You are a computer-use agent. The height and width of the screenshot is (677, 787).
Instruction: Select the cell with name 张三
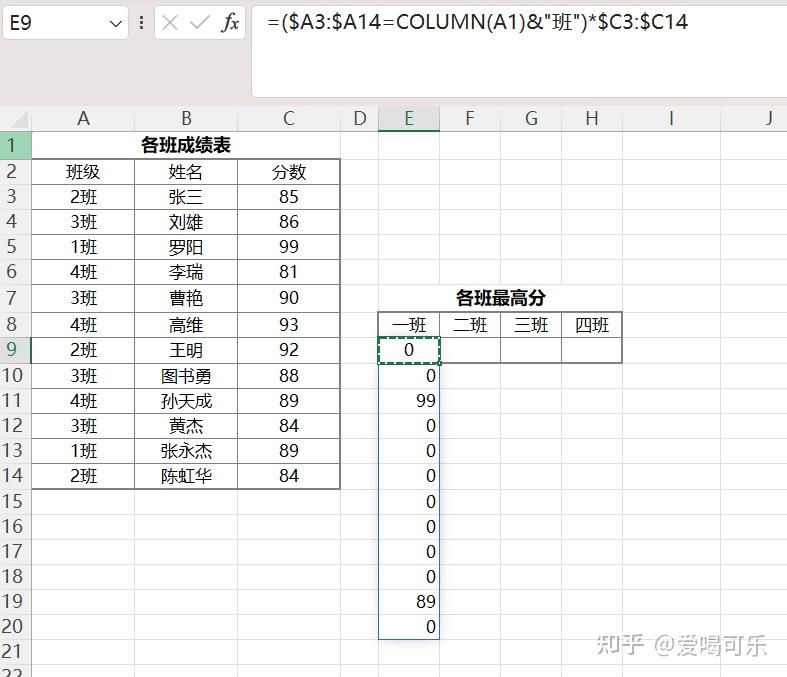pos(186,197)
